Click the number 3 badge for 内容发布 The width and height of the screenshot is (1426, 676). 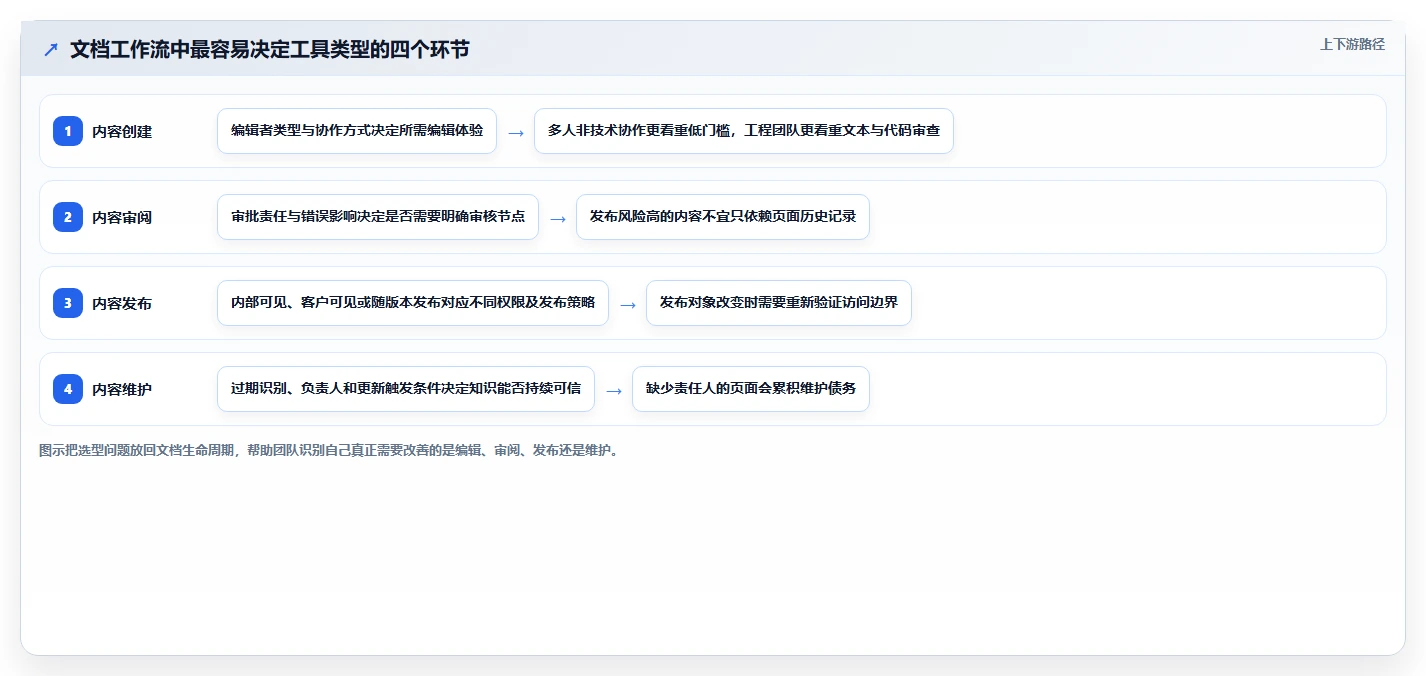pyautogui.click(x=68, y=303)
